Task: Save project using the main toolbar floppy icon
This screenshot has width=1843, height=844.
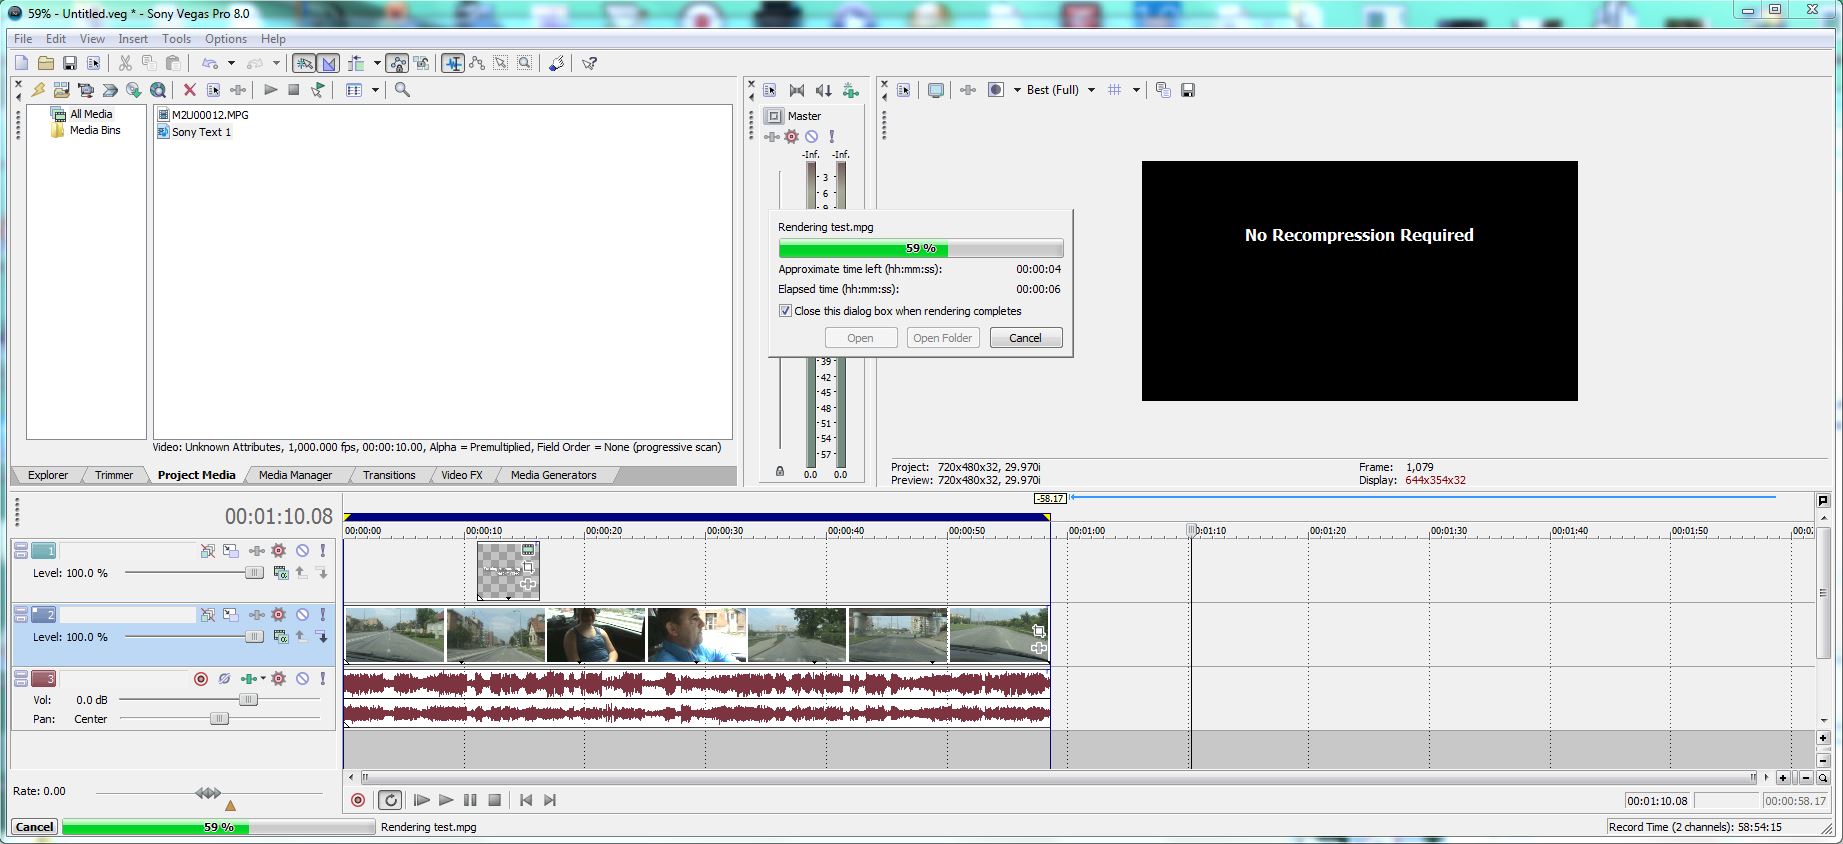Action: [69, 63]
